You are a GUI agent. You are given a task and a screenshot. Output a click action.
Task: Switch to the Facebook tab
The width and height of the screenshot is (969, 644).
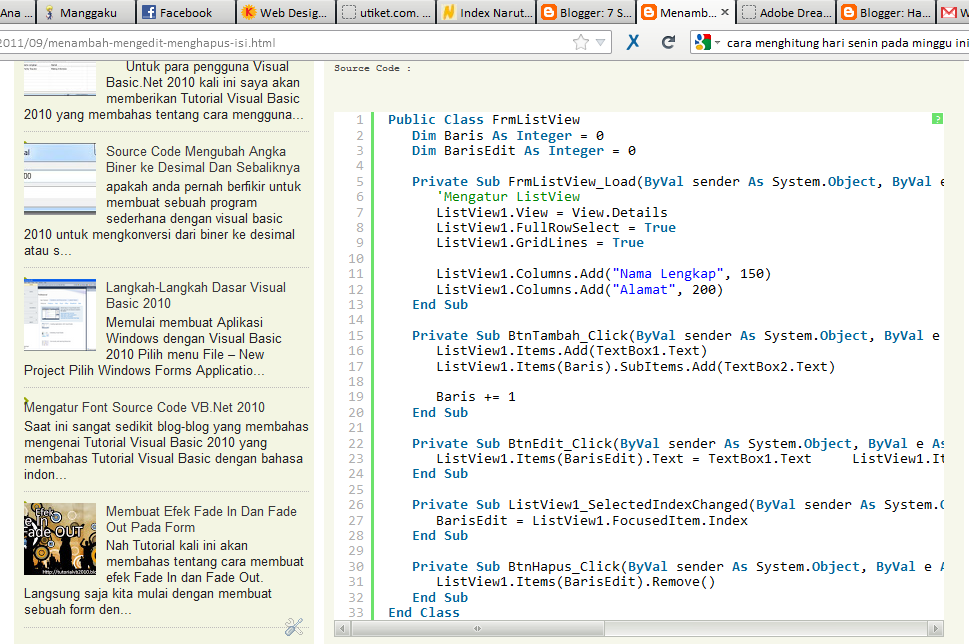click(185, 13)
